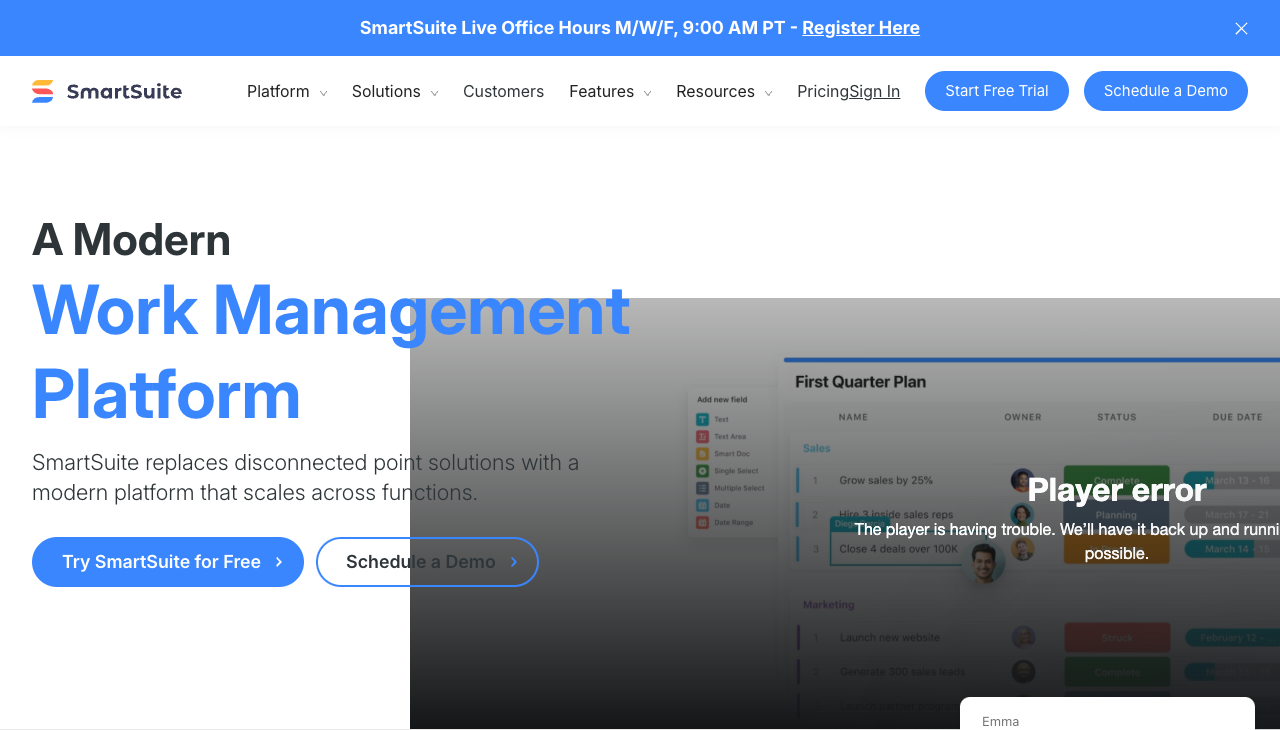Screen dimensions: 1280x730
Task: Expand the Solutions dropdown chevron
Action: (434, 93)
